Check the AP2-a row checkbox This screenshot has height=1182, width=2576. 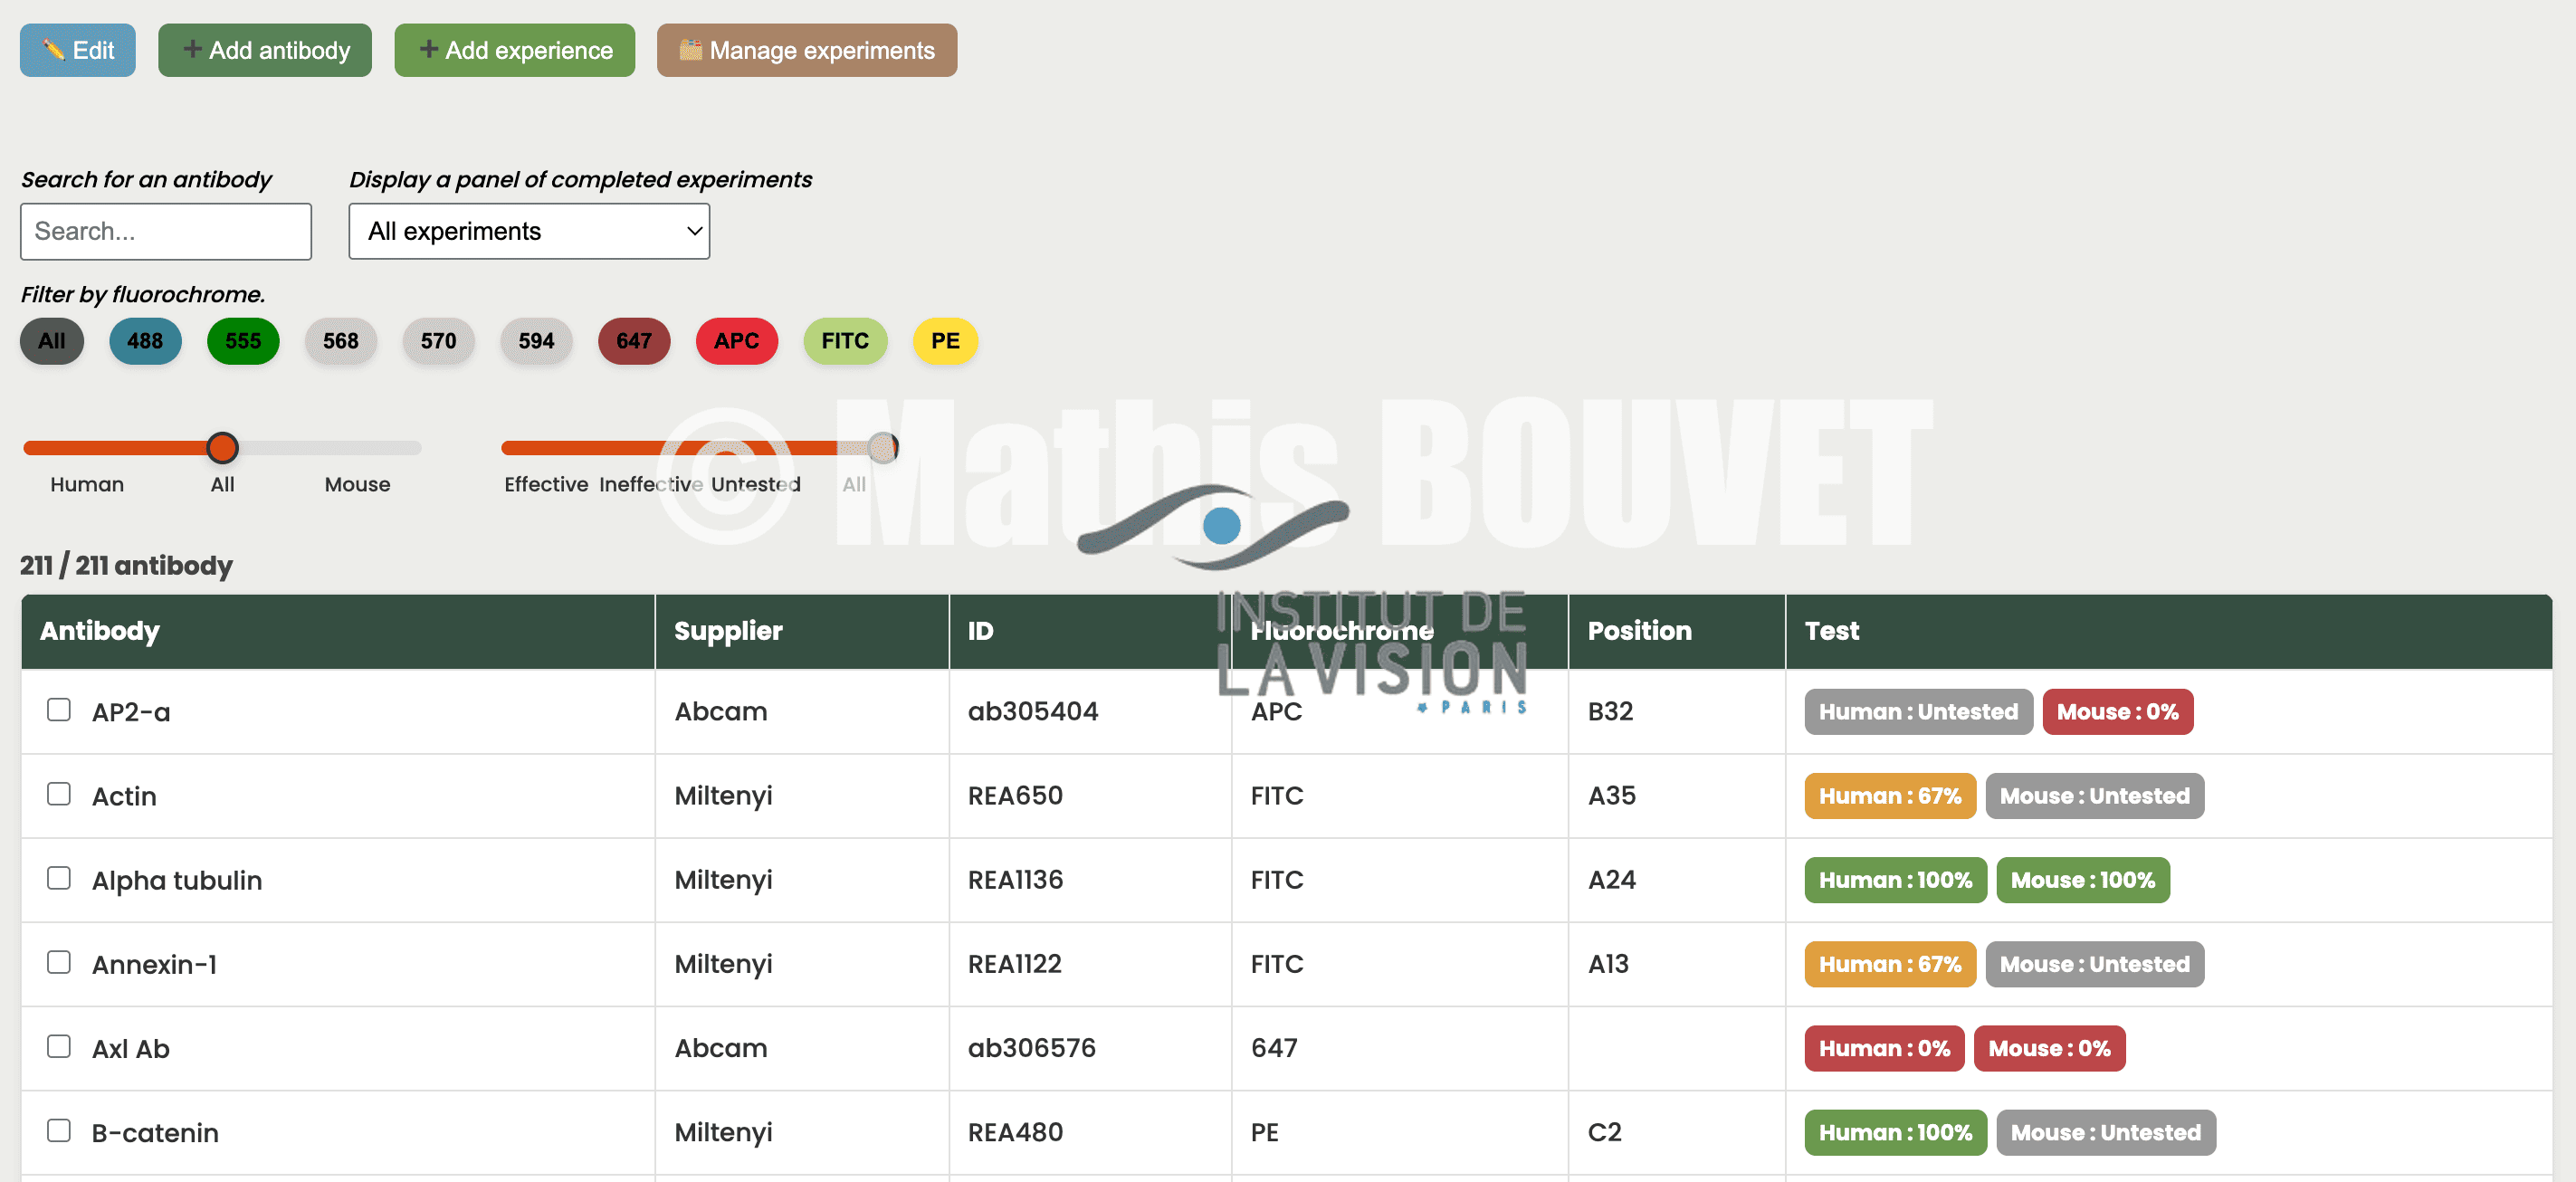coord(59,710)
